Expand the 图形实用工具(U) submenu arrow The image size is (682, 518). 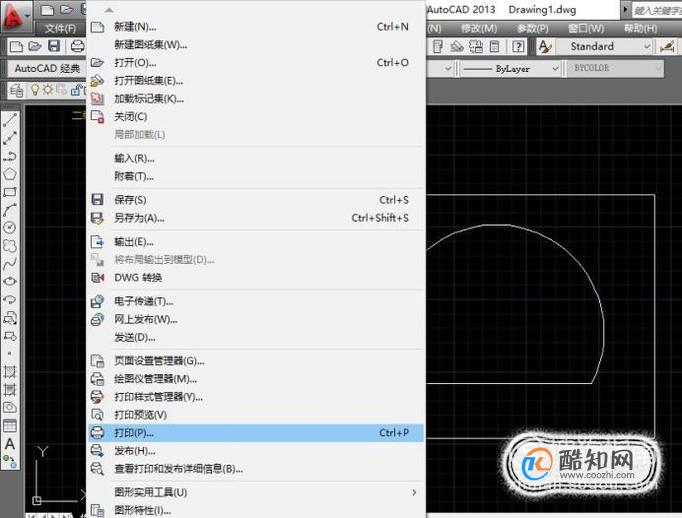click(414, 492)
